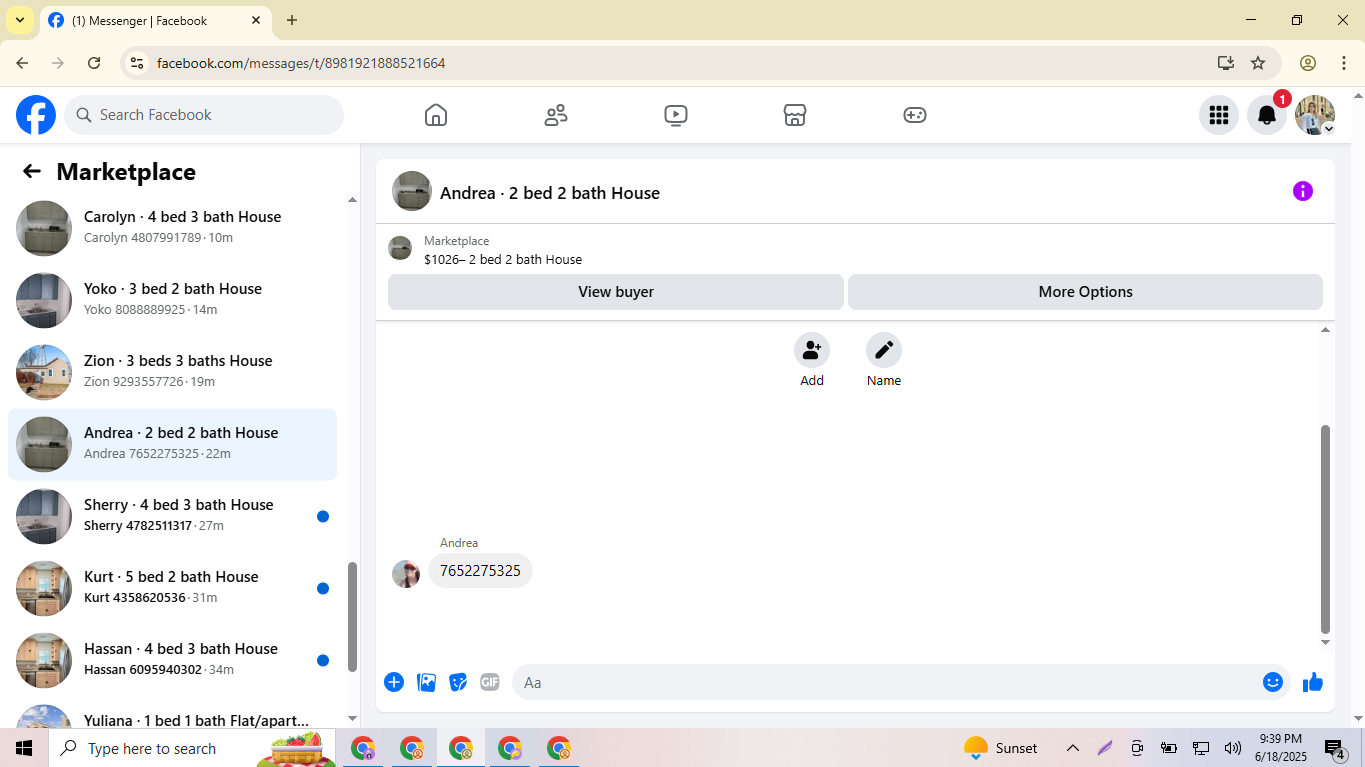This screenshot has width=1365, height=767.
Task: Open Zion 3 beds 3 baths House chat
Action: (172, 372)
